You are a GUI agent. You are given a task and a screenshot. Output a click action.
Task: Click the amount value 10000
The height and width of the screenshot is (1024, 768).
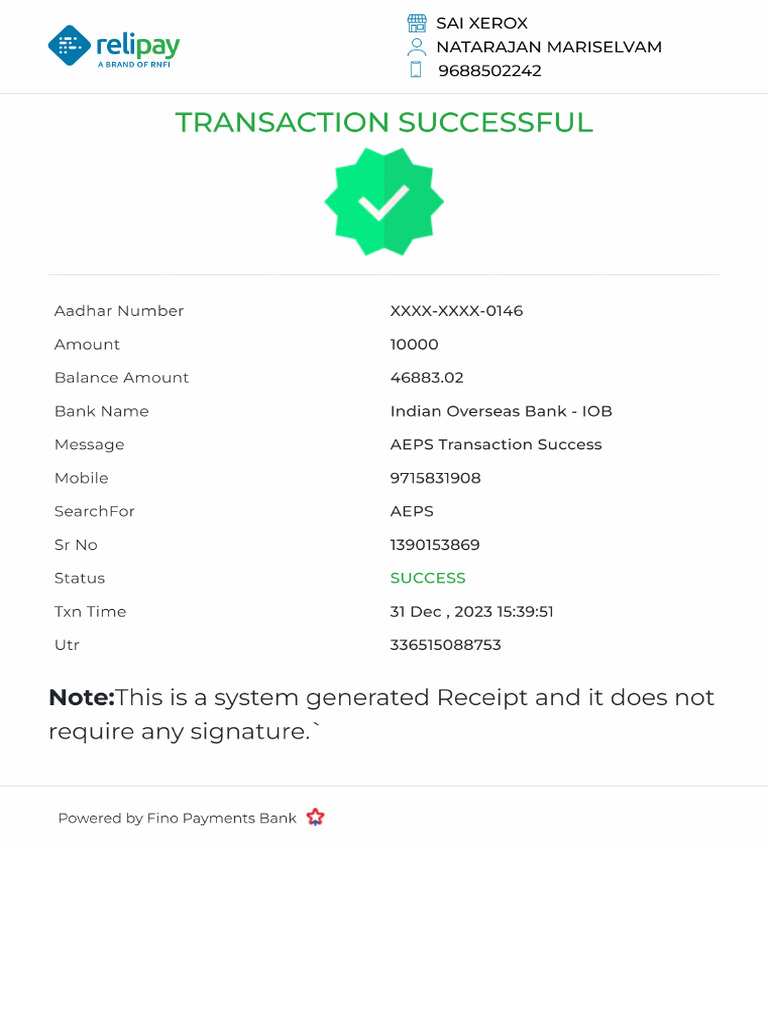[414, 345]
